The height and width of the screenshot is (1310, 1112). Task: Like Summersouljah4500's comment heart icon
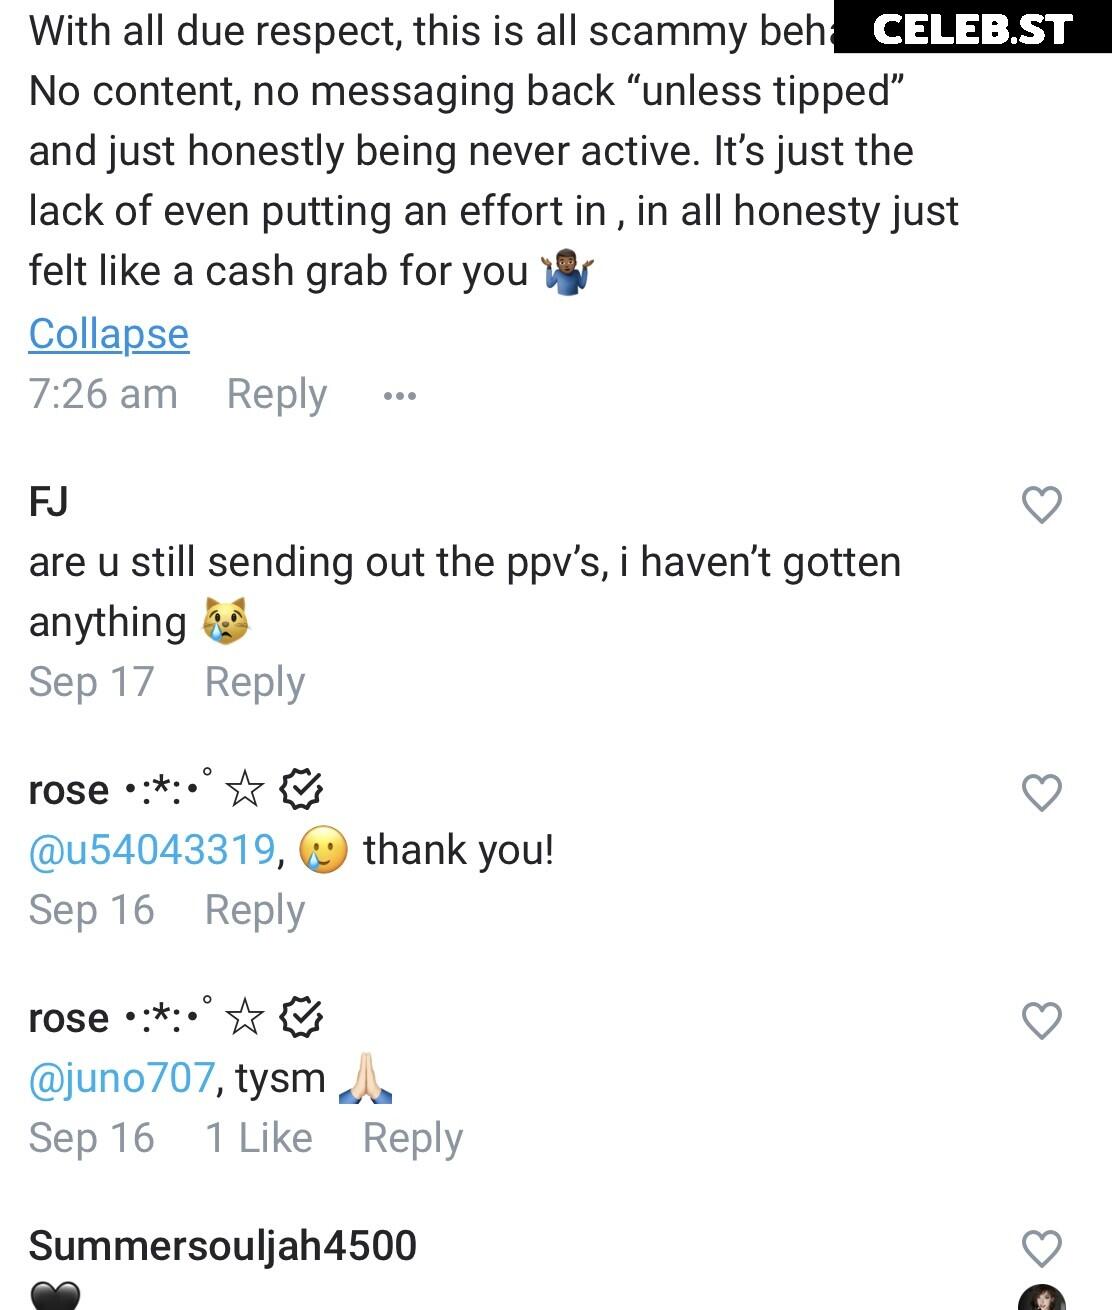[x=1041, y=1249]
